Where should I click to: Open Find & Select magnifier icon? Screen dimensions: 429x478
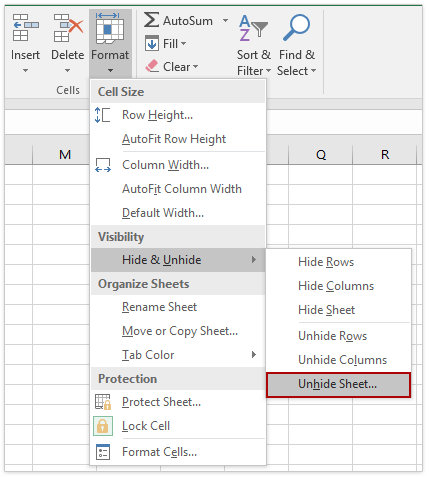tap(297, 28)
